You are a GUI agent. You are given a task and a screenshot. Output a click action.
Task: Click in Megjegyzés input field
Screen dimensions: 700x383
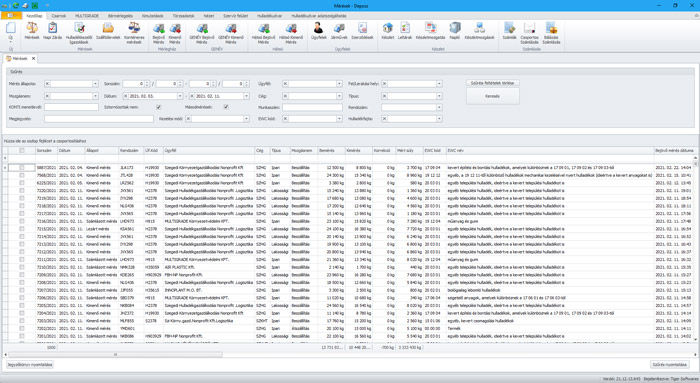(x=99, y=119)
